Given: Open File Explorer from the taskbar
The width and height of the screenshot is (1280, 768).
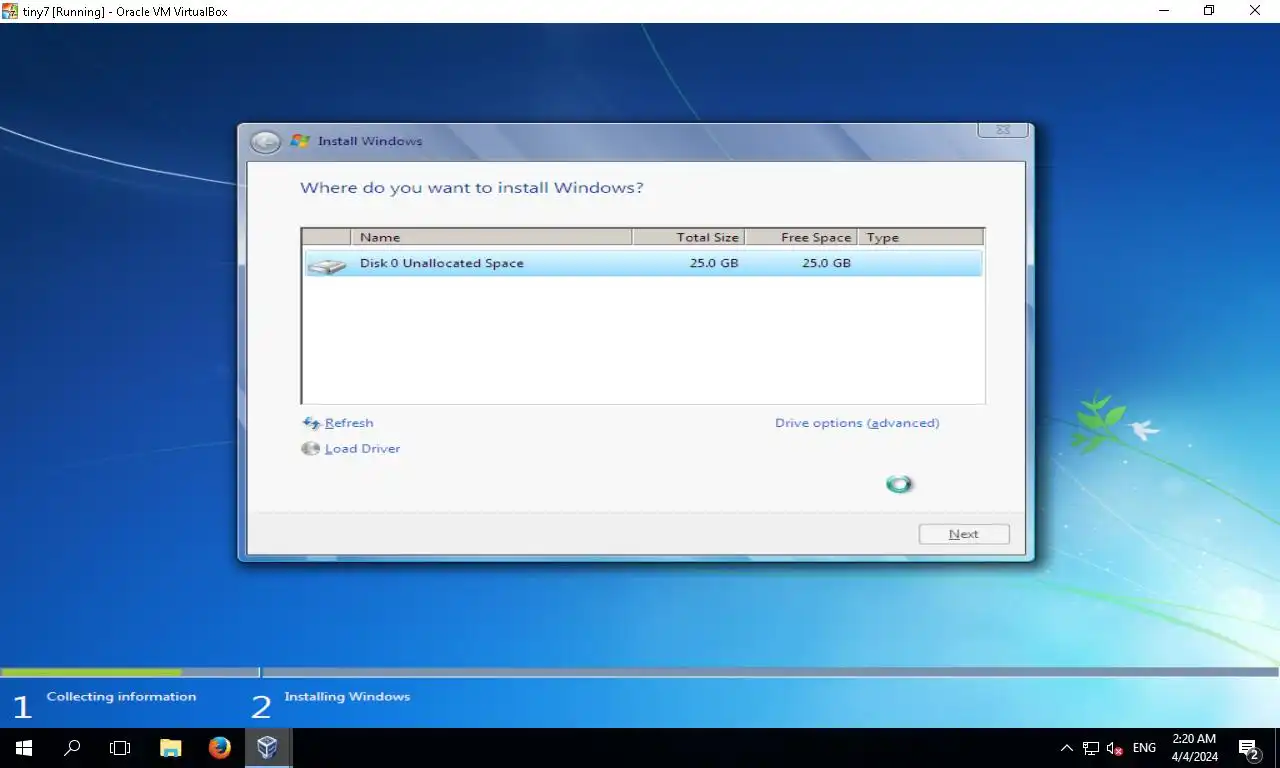Looking at the screenshot, I should (x=171, y=748).
